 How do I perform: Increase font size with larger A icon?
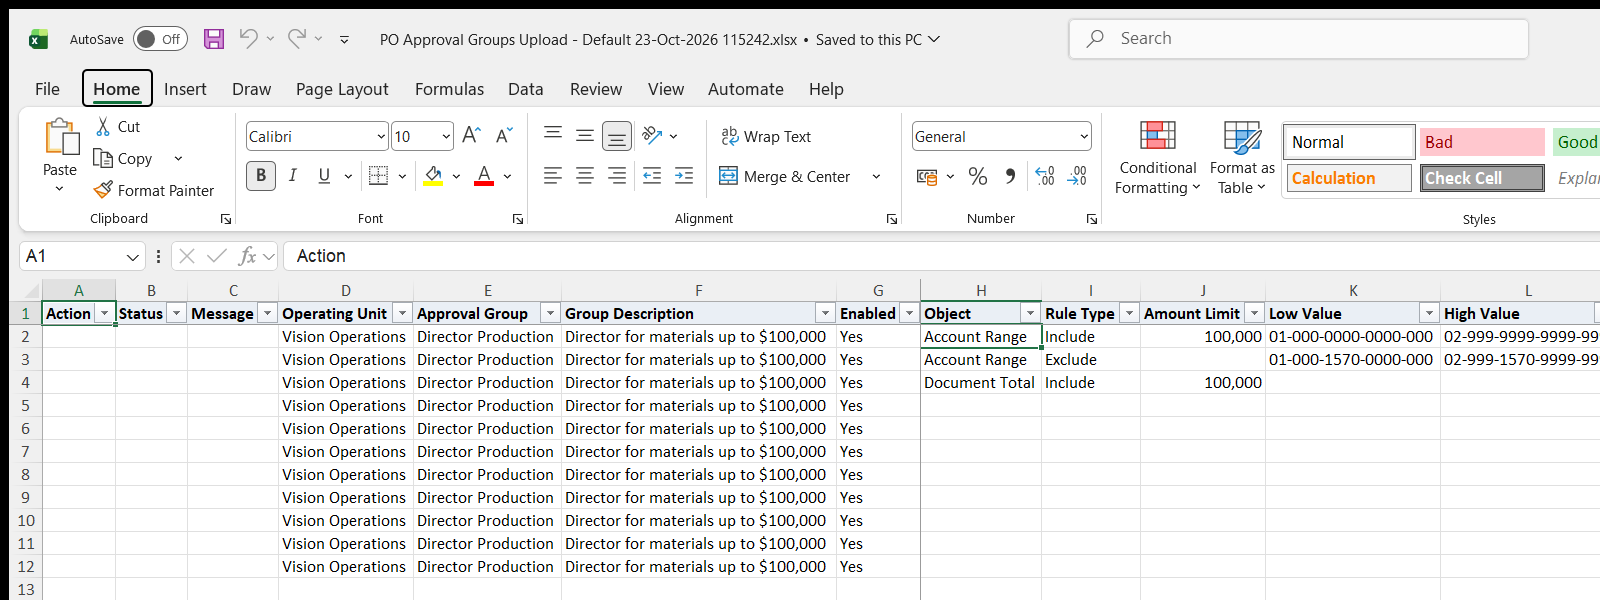coord(472,135)
